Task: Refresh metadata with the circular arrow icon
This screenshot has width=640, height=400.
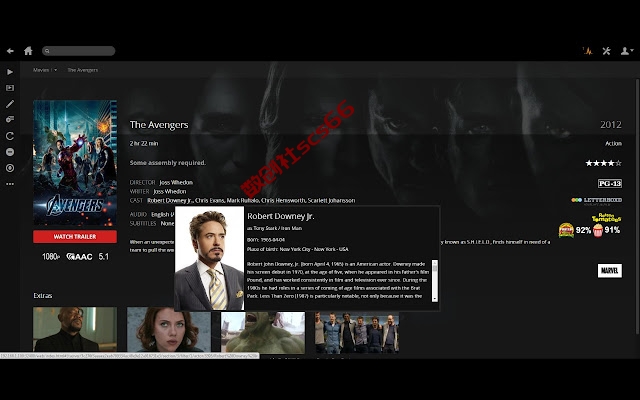Action: (10, 136)
